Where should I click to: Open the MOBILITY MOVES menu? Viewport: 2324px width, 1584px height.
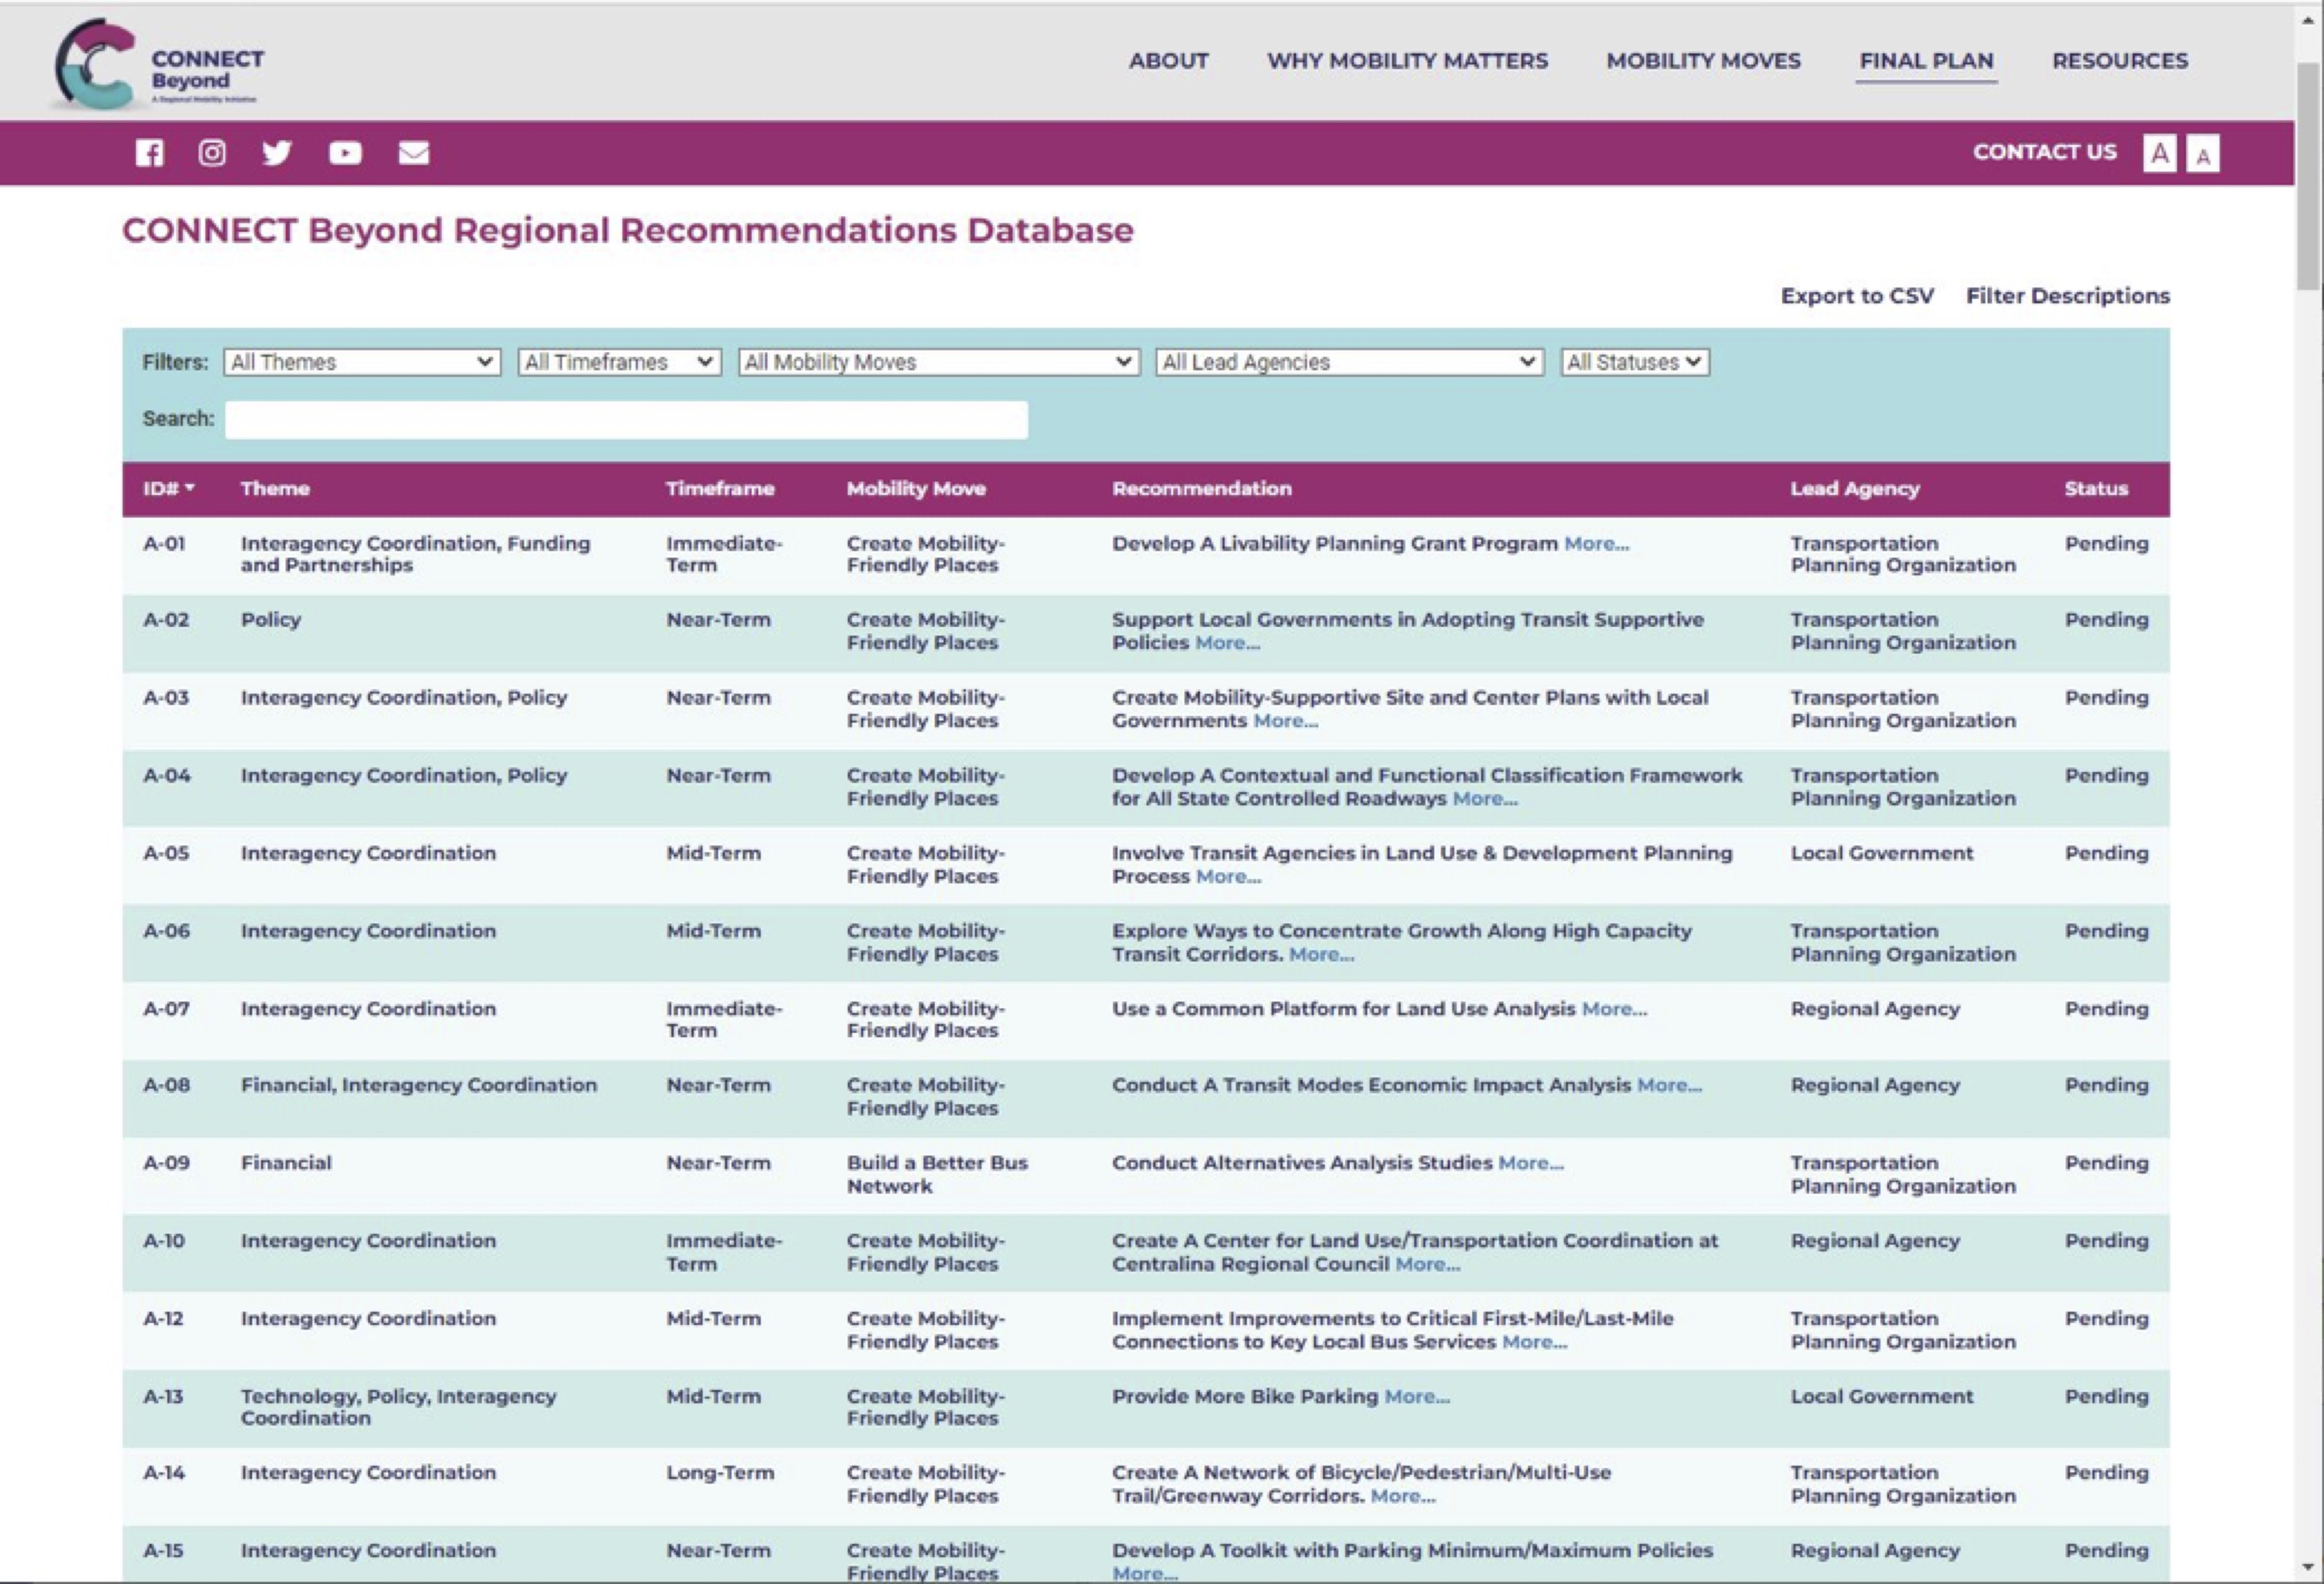click(1703, 61)
